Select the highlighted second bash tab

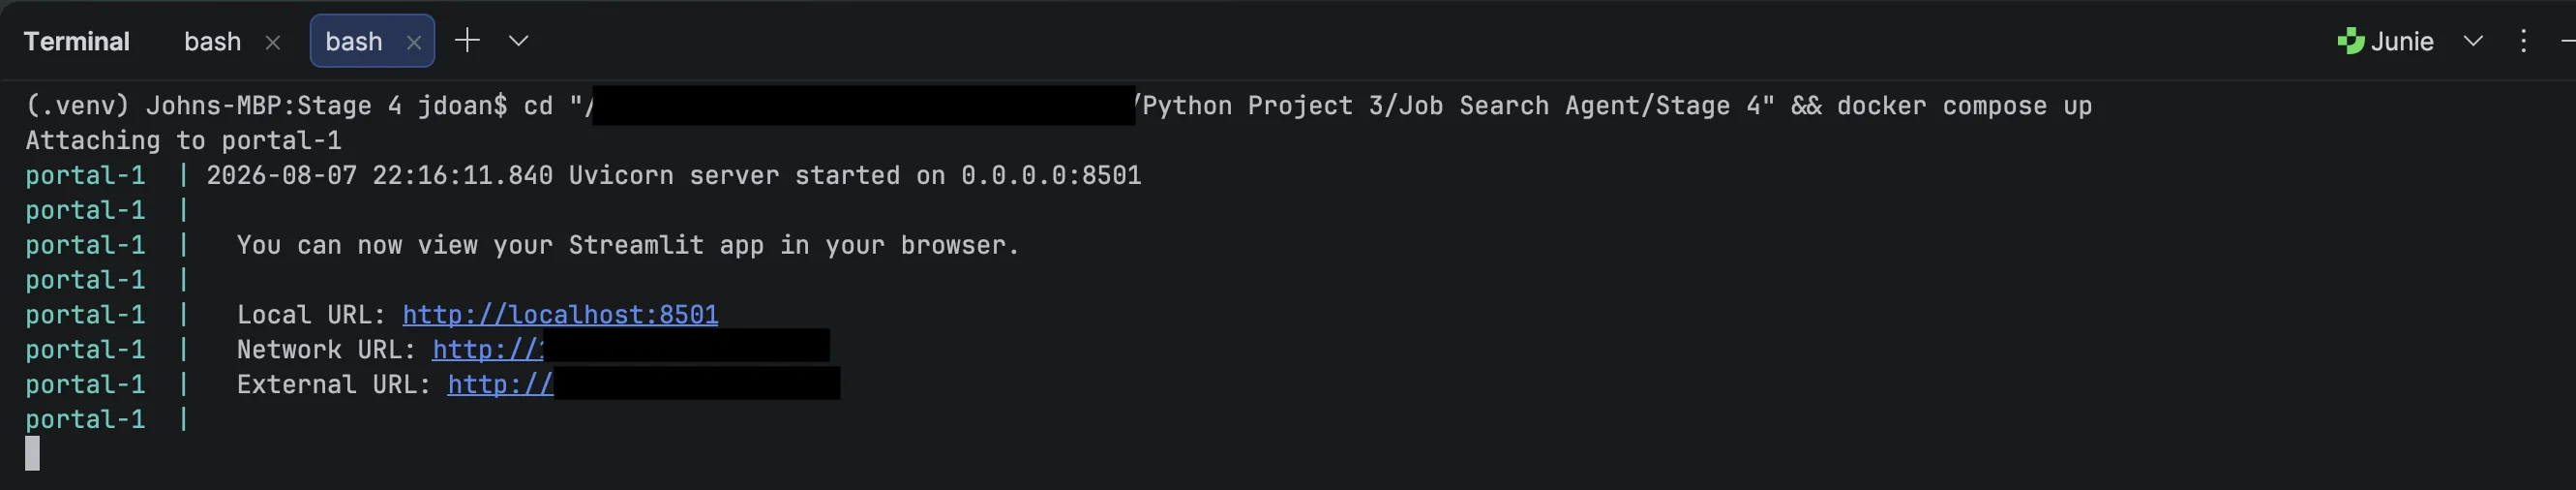354,41
